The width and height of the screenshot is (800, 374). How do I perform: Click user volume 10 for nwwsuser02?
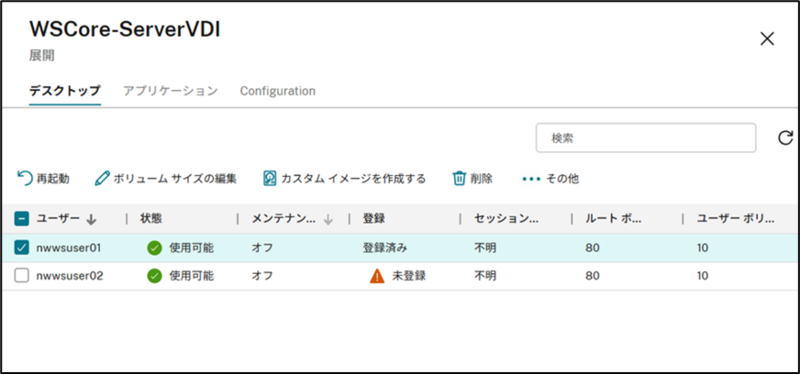703,276
